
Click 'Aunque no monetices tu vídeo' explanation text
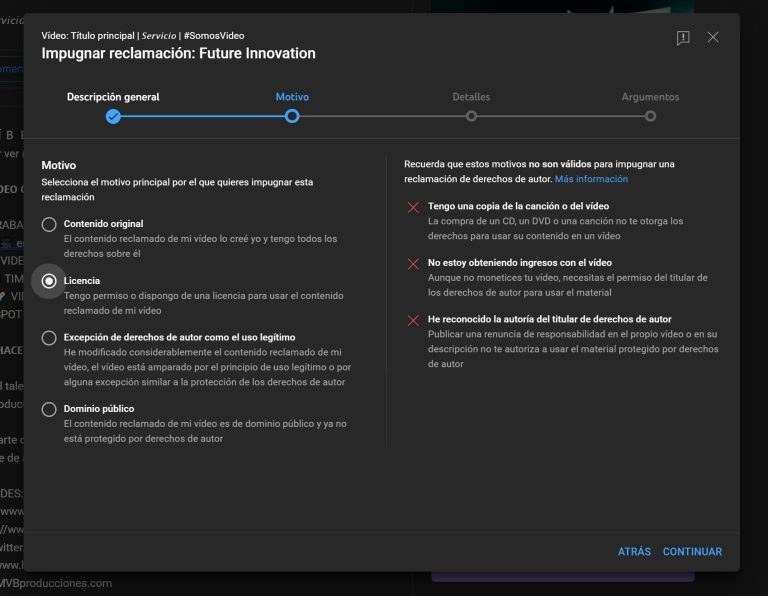point(568,285)
